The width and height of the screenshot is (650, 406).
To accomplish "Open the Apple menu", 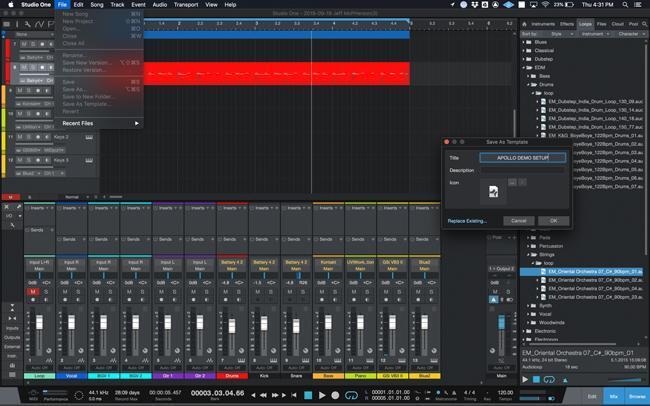I will click(11, 5).
